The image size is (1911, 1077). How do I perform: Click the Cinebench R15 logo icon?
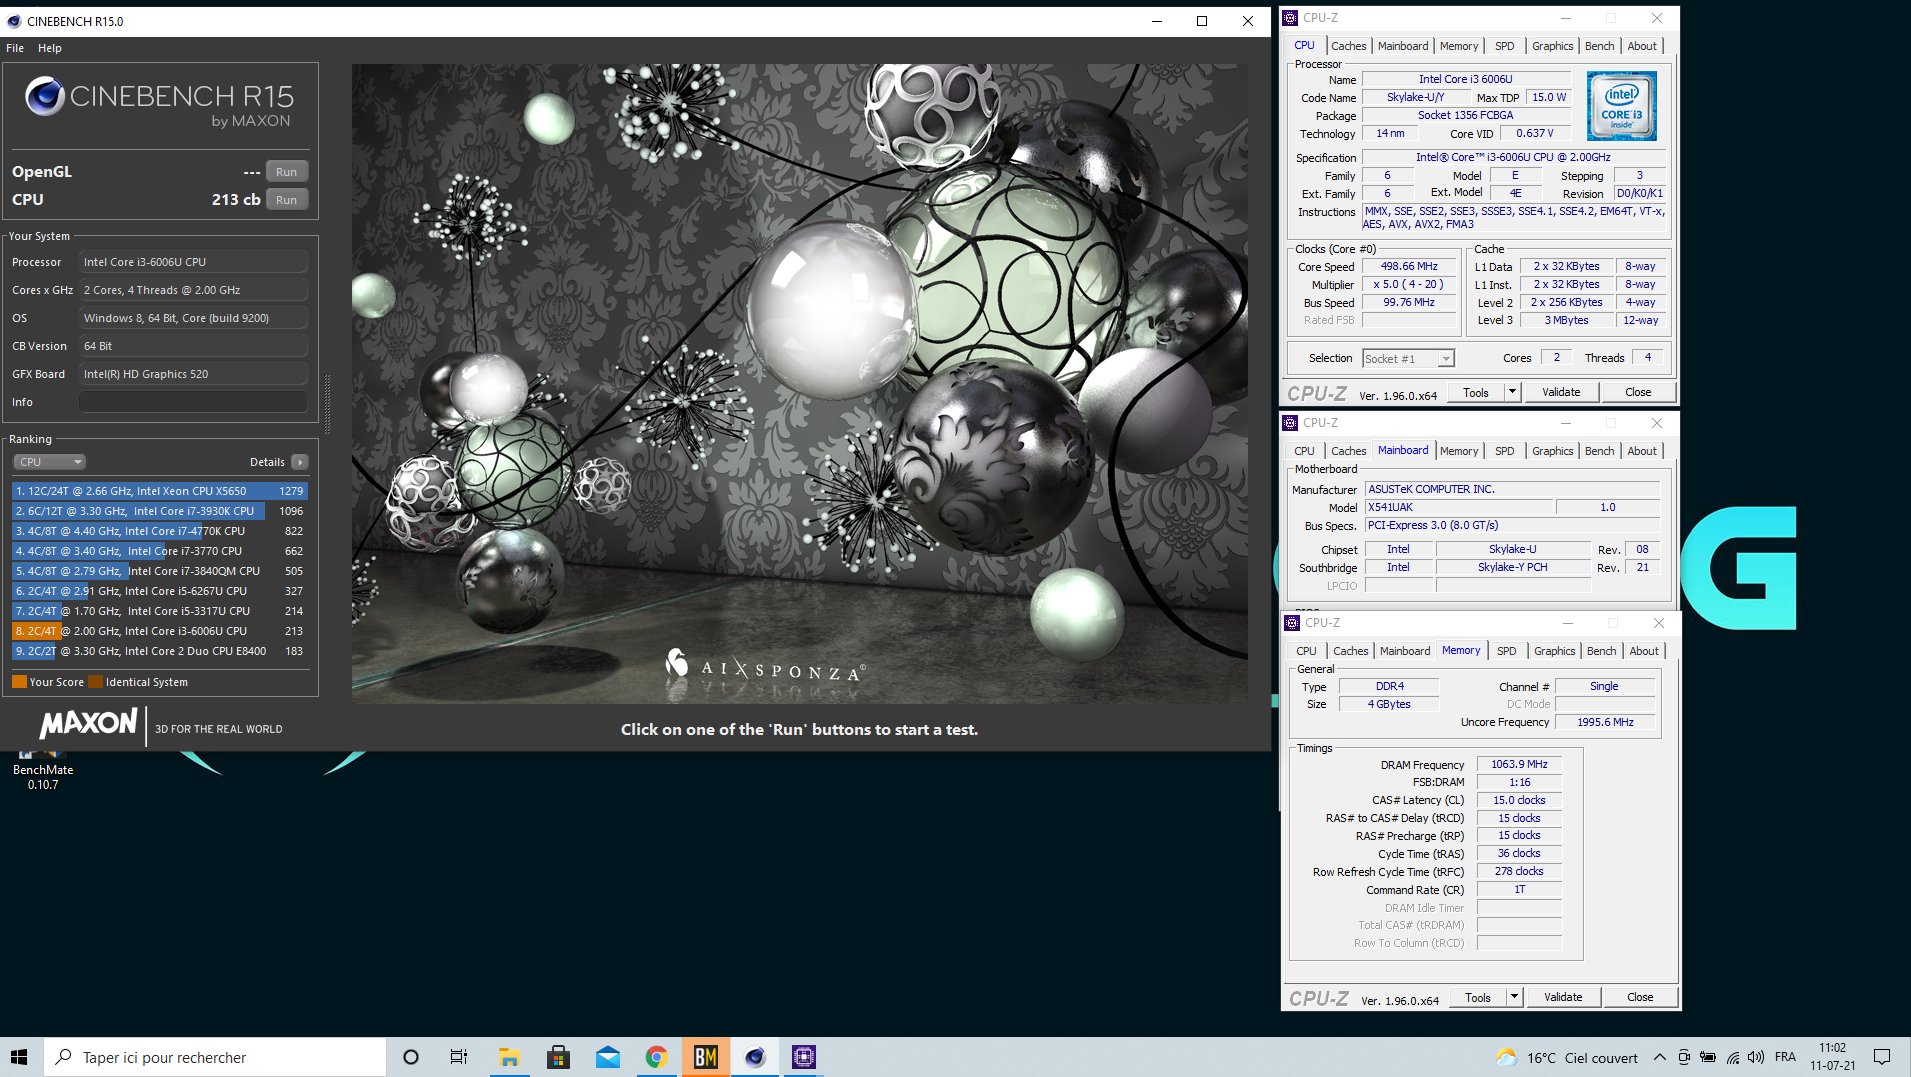click(x=45, y=96)
